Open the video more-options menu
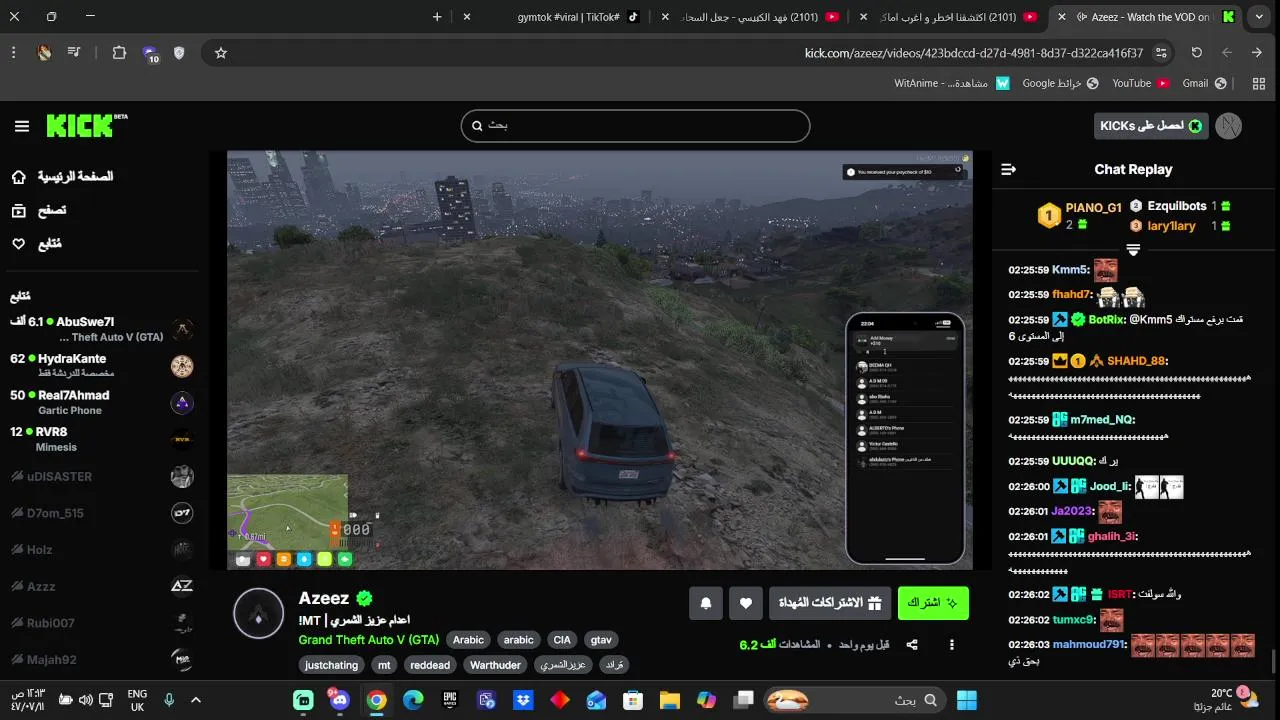 952,645
